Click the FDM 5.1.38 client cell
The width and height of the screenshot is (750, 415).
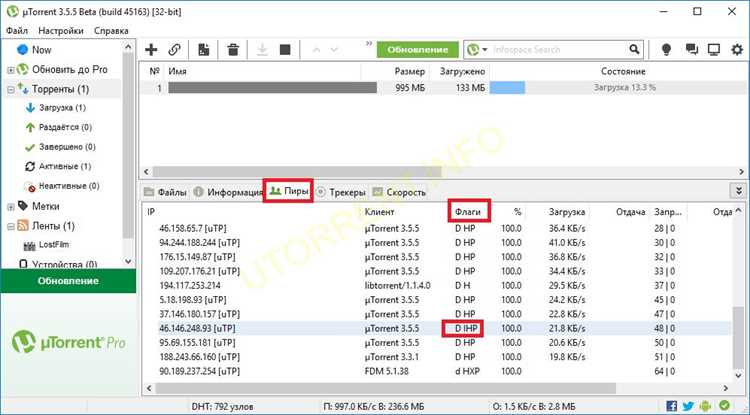(x=386, y=371)
